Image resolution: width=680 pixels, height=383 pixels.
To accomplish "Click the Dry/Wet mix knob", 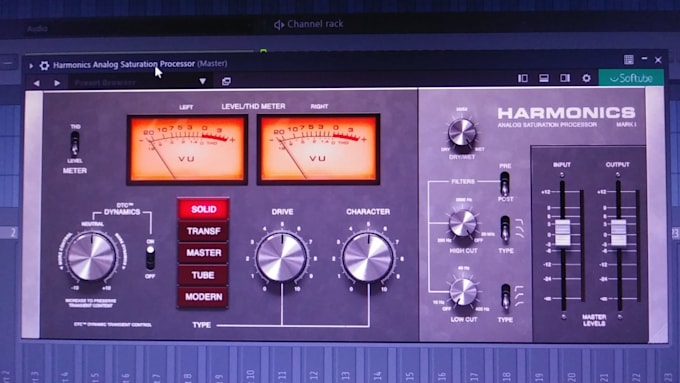I will [x=462, y=132].
